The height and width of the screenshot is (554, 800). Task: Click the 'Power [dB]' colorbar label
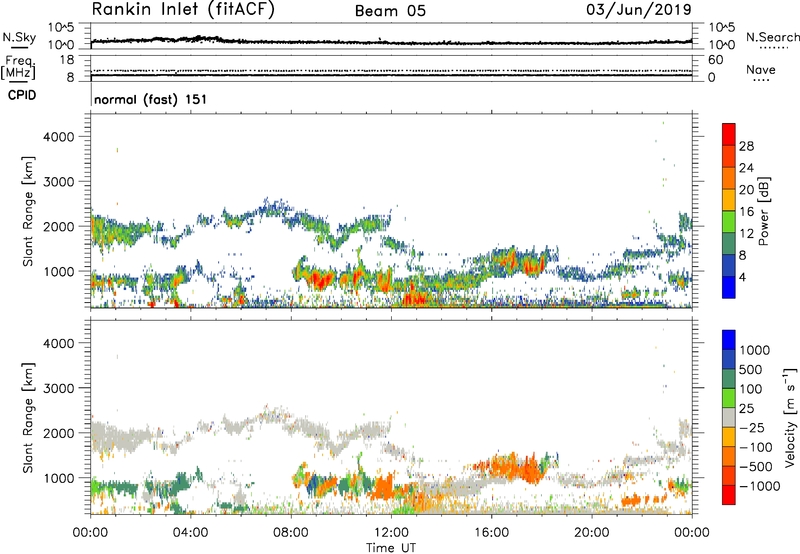click(x=763, y=211)
